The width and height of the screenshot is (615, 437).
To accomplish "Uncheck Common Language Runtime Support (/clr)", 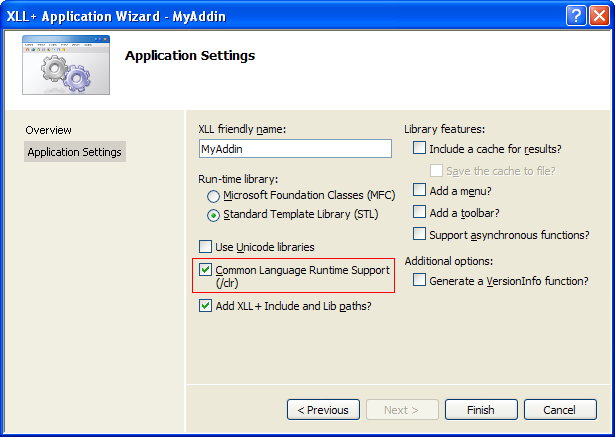I will [206, 270].
